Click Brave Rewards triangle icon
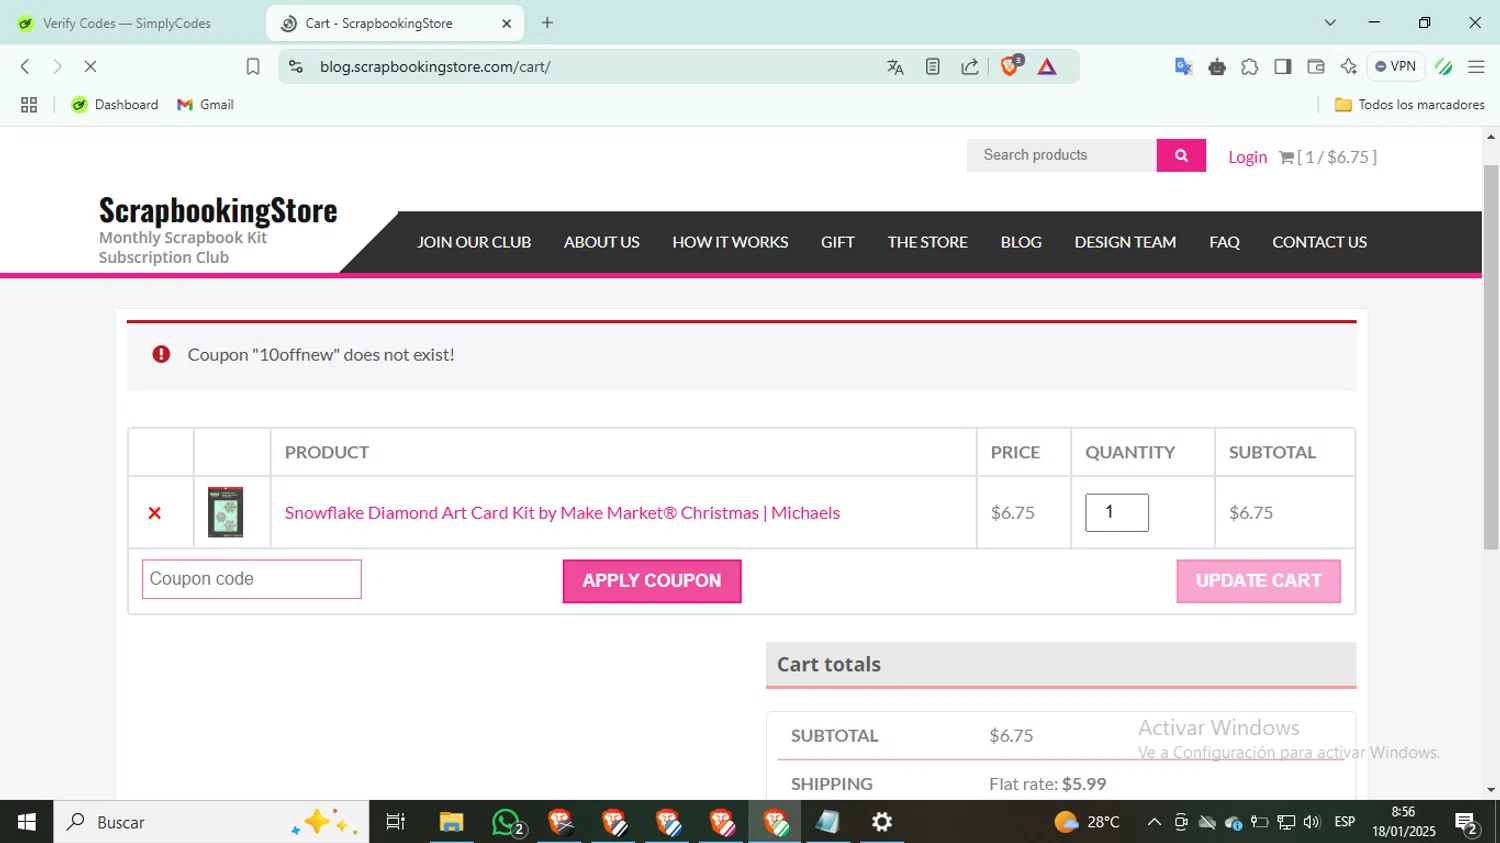This screenshot has height=843, width=1500. [1047, 67]
